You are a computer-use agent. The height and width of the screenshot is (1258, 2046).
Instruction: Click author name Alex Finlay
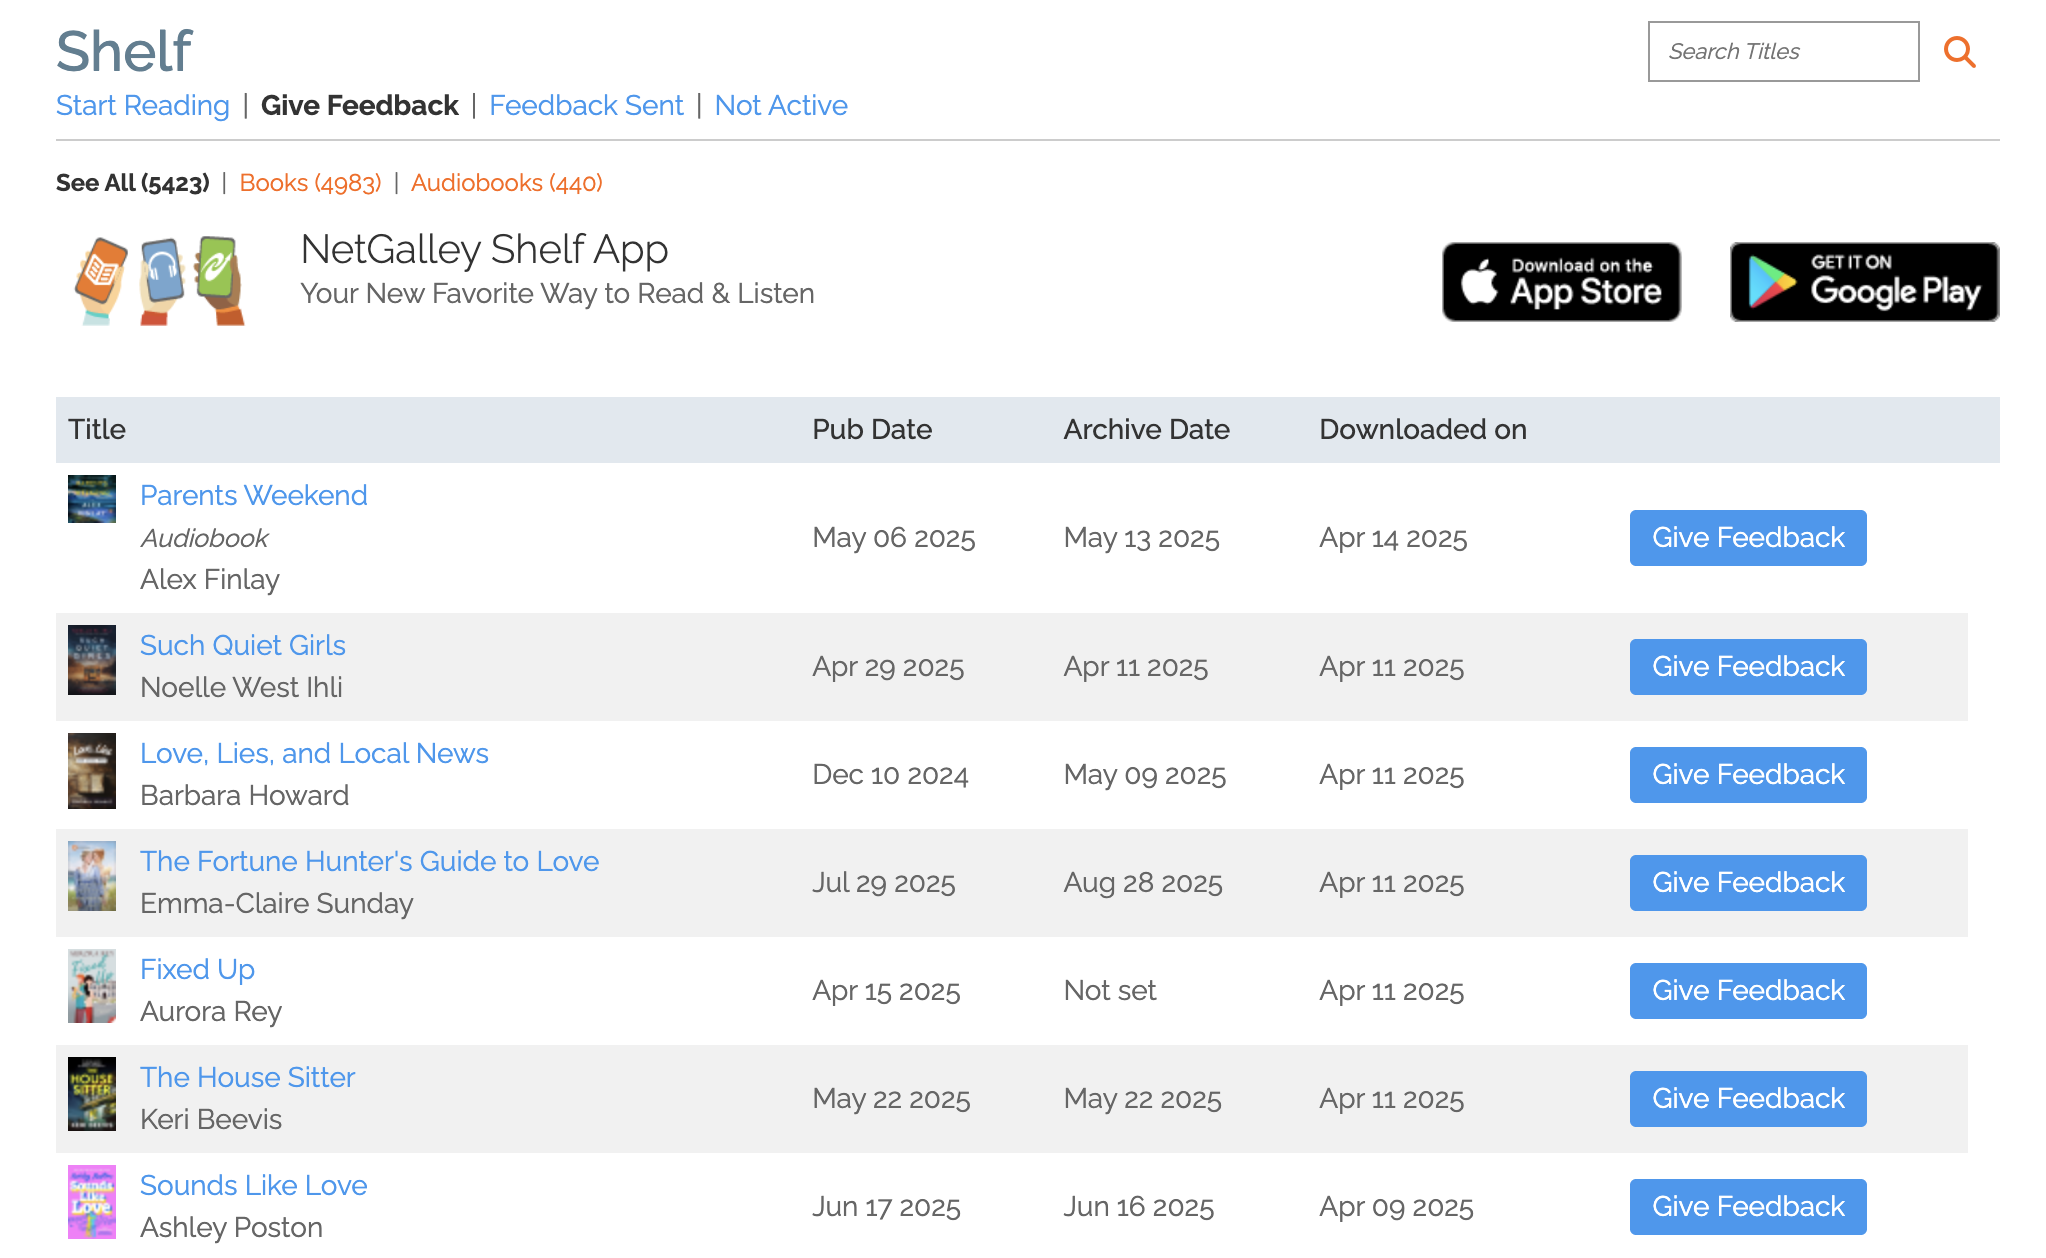point(210,579)
